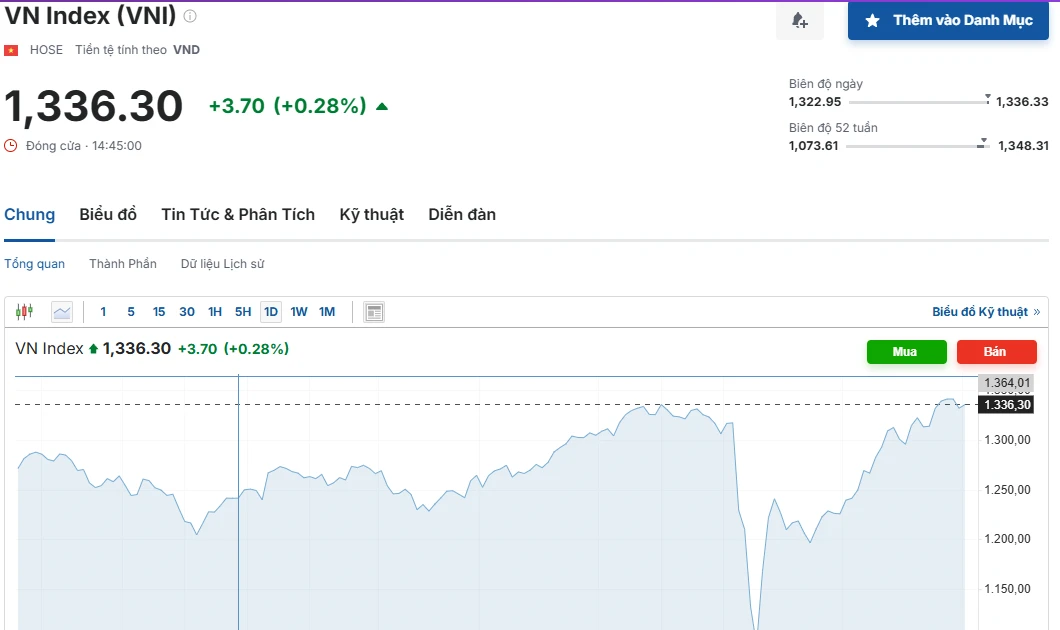Switch to the Kỹ thuật tab
The image size is (1060, 630).
371,214
